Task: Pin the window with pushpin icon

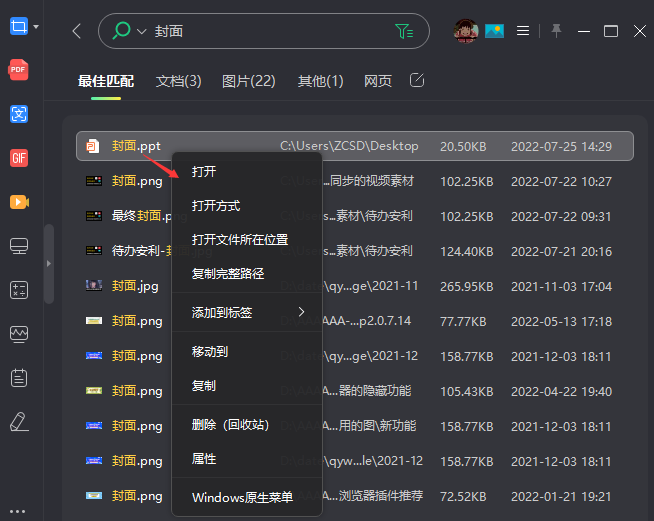Action: point(557,31)
